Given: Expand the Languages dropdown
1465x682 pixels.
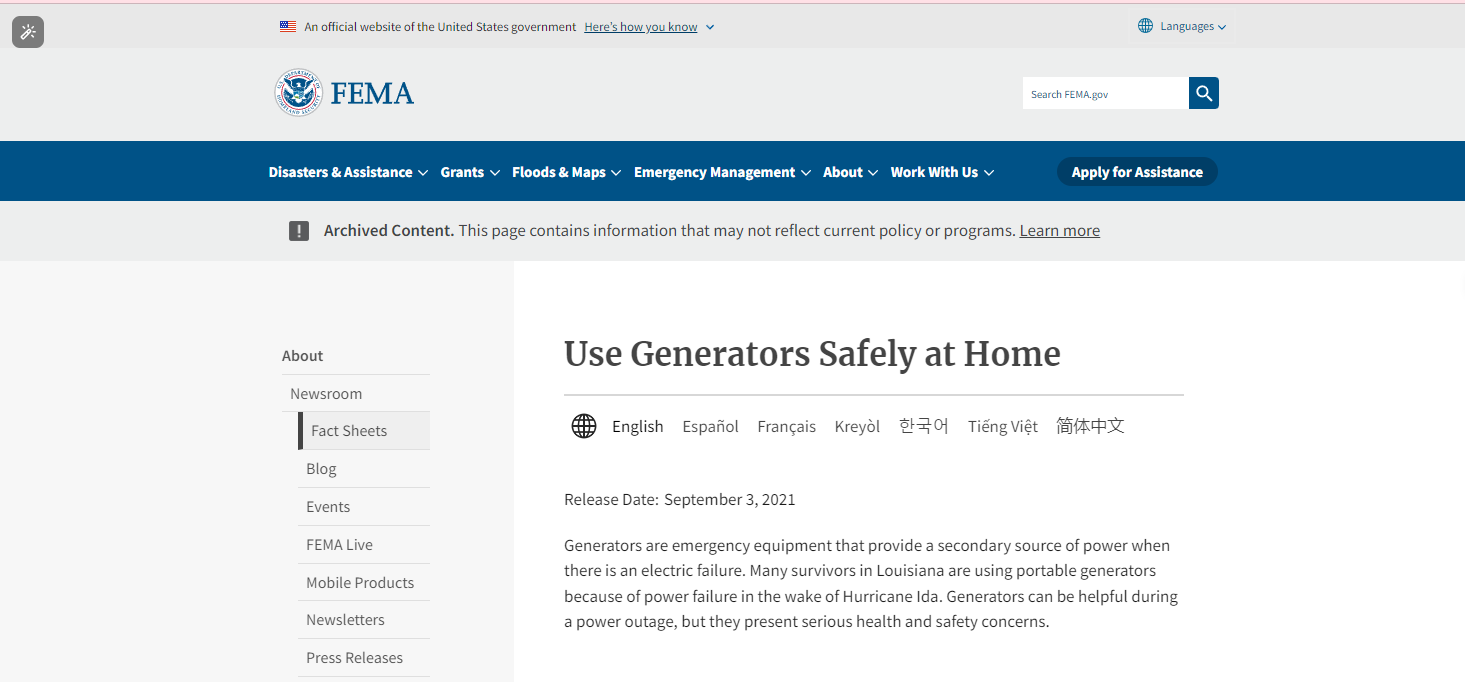Looking at the screenshot, I should point(1184,26).
